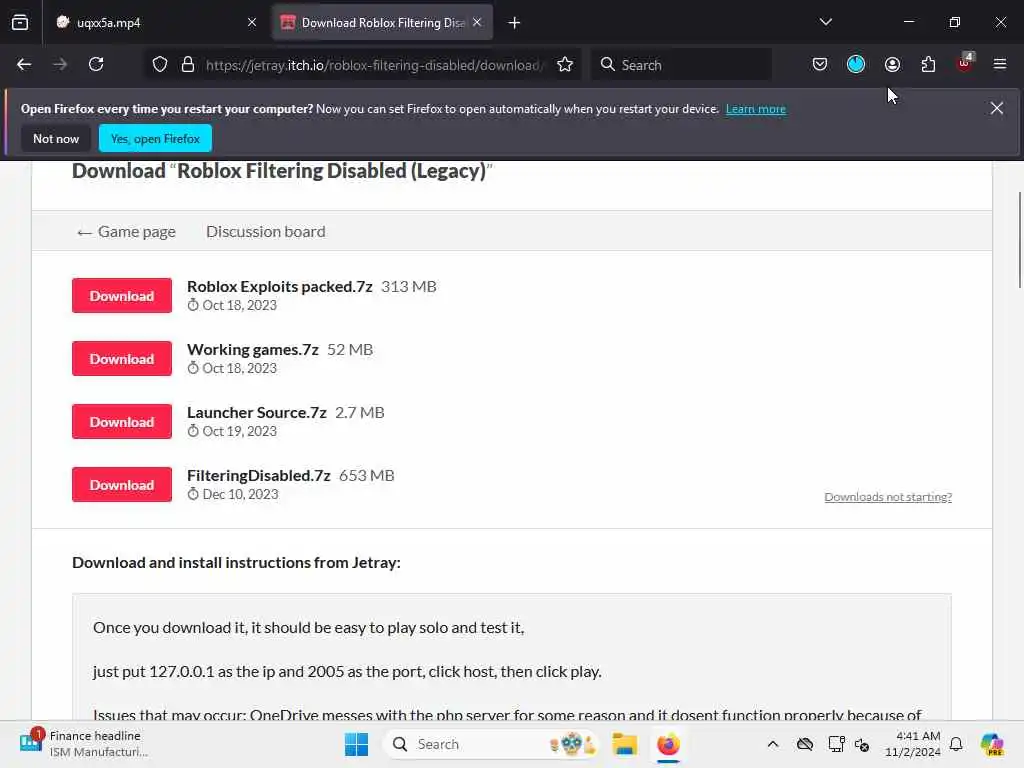This screenshot has height=768, width=1024.
Task: Click the forward navigation arrow
Action: click(60, 65)
